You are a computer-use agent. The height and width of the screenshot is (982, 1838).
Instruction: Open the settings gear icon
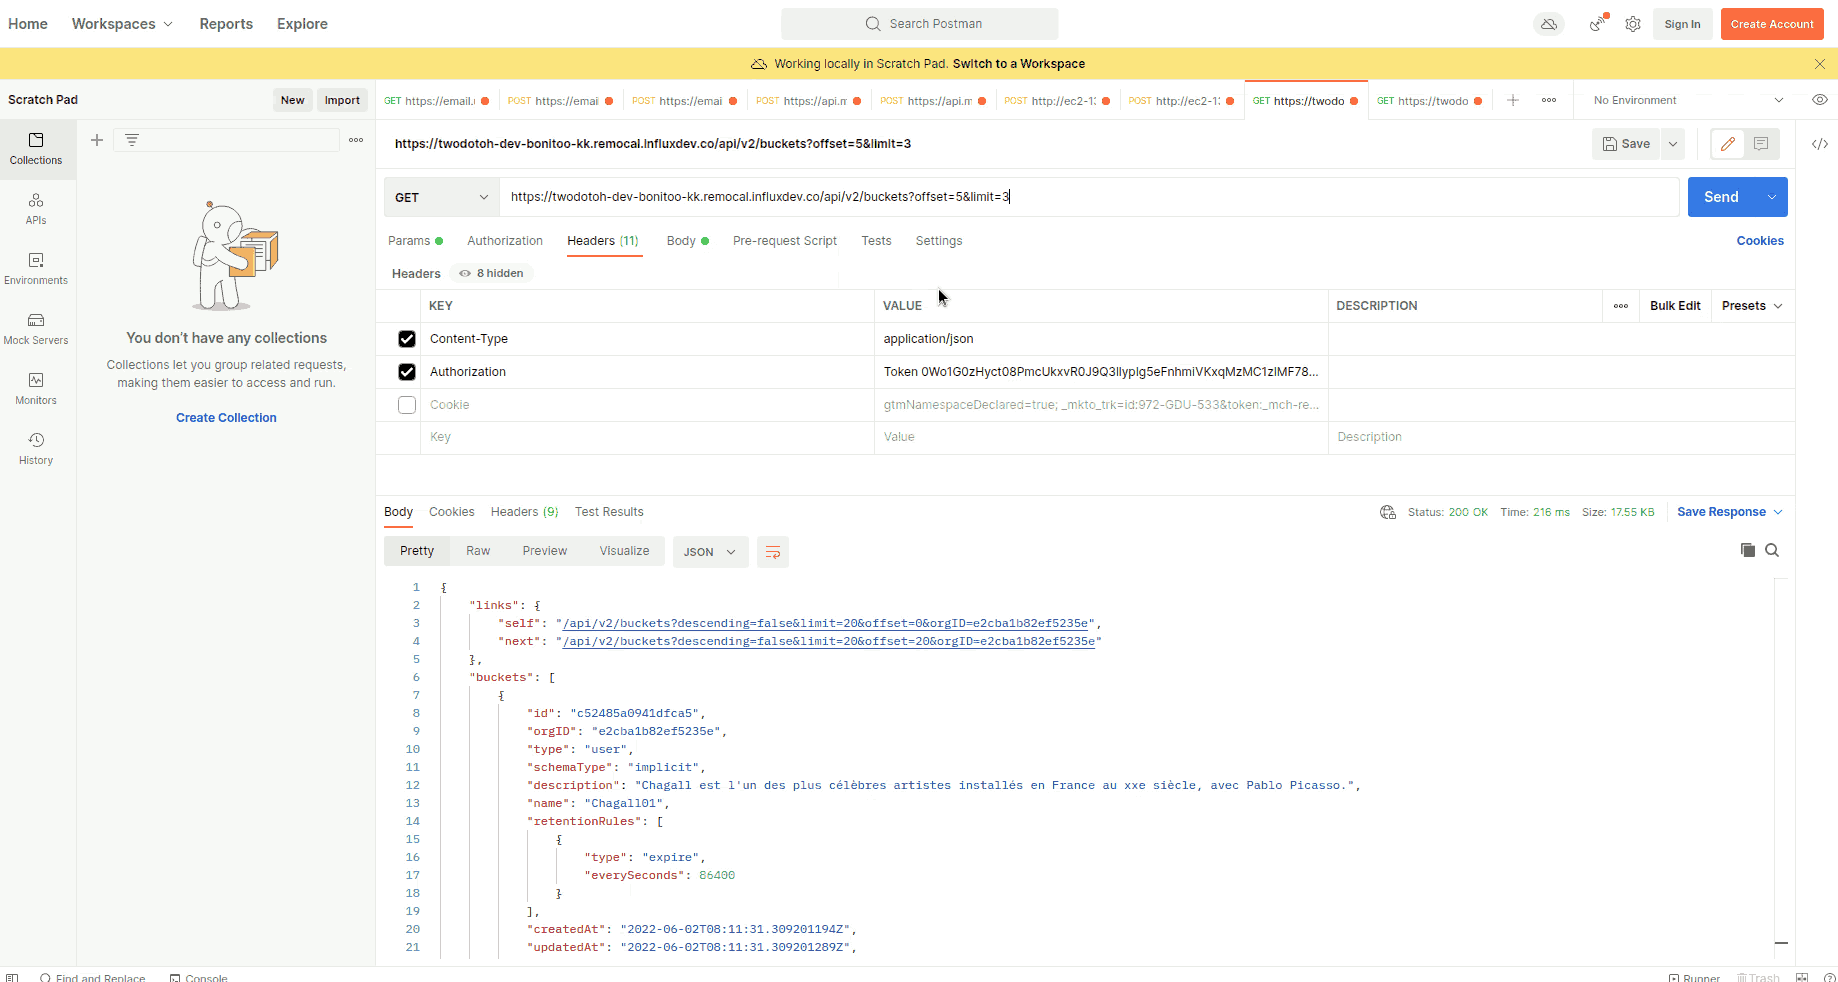(1633, 24)
